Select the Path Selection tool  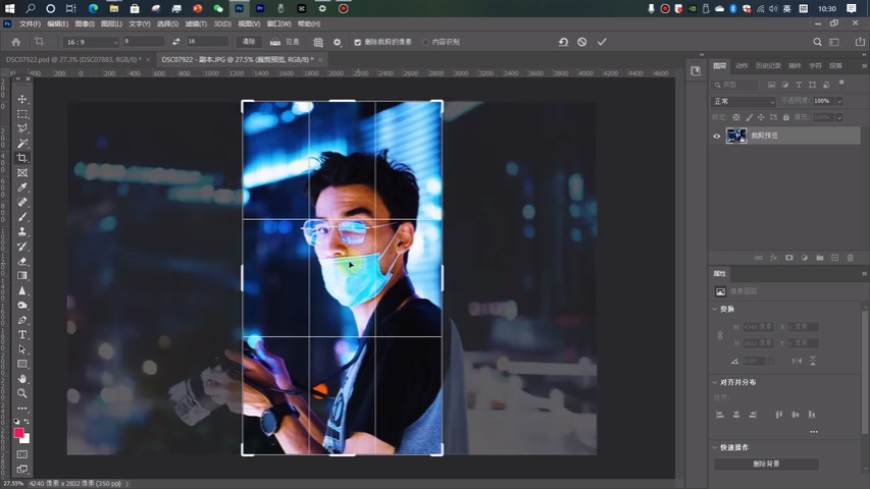[x=22, y=350]
